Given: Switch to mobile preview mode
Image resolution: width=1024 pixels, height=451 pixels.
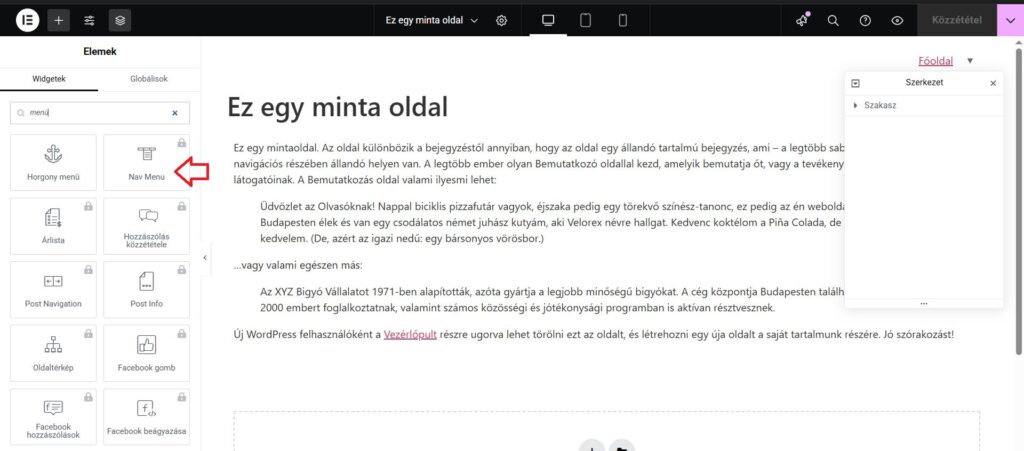Looking at the screenshot, I should pos(623,20).
